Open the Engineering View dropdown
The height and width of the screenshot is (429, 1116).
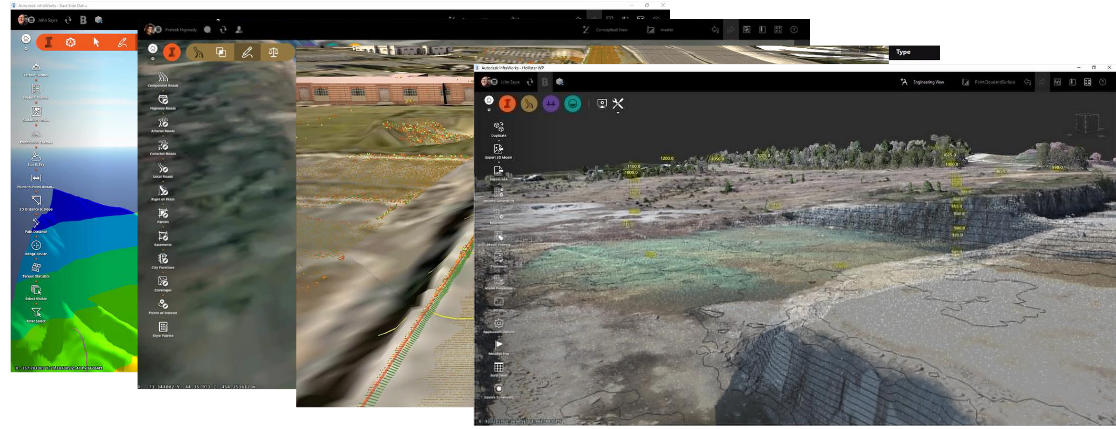point(922,83)
